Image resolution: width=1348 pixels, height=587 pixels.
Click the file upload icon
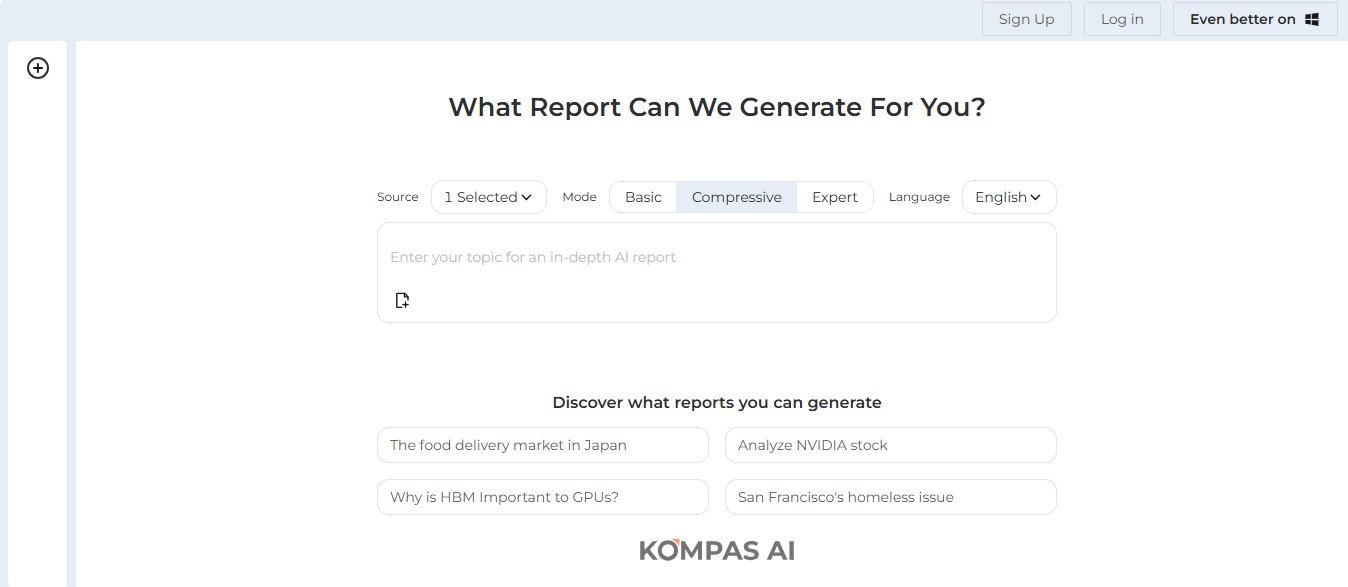pos(402,300)
